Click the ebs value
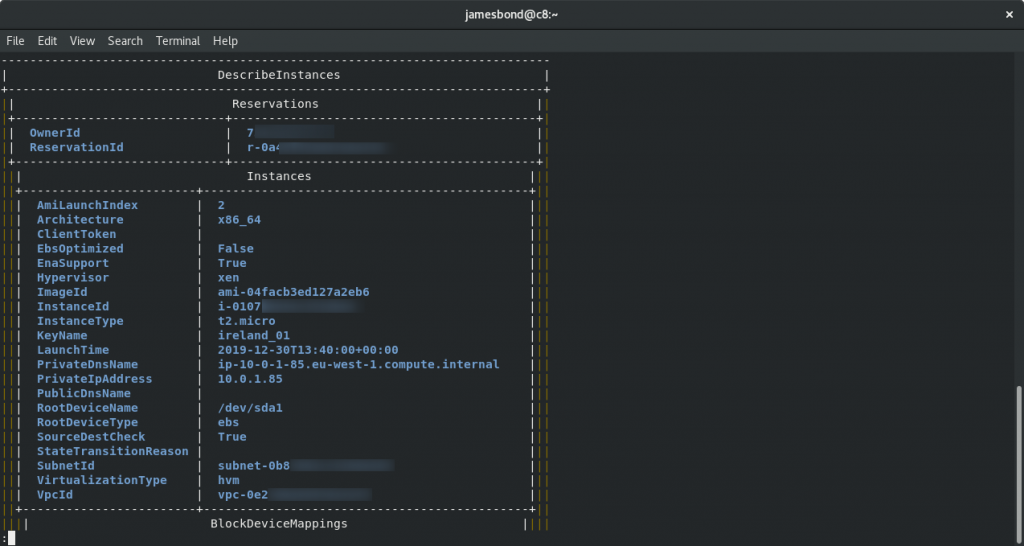Viewport: 1024px width, 546px height. coord(229,423)
